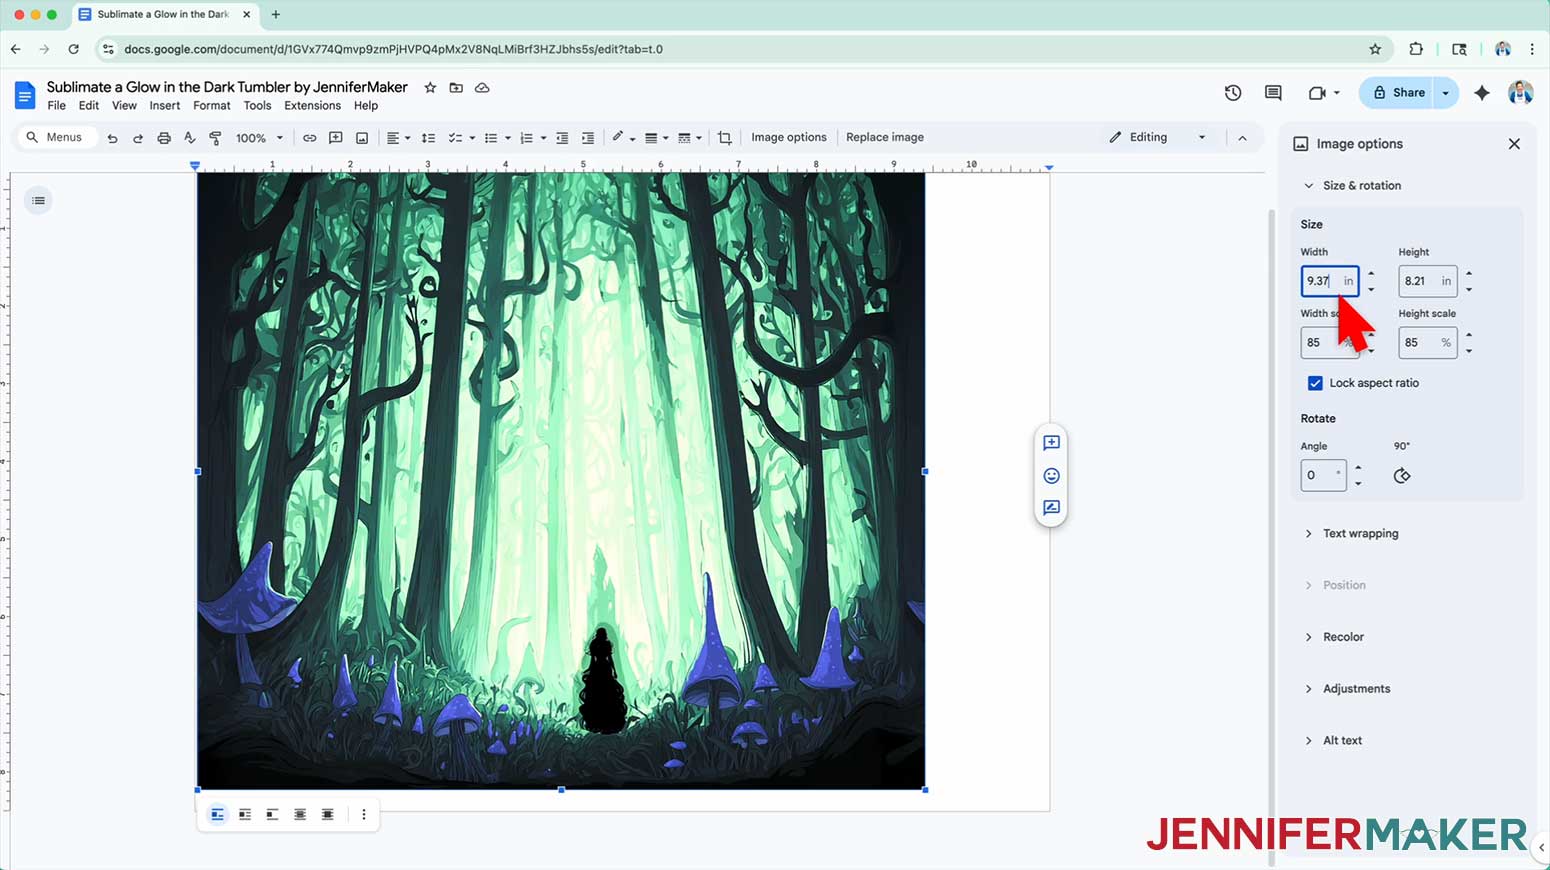The width and height of the screenshot is (1550, 870).
Task: Close the Image options panel
Action: [1514, 144]
